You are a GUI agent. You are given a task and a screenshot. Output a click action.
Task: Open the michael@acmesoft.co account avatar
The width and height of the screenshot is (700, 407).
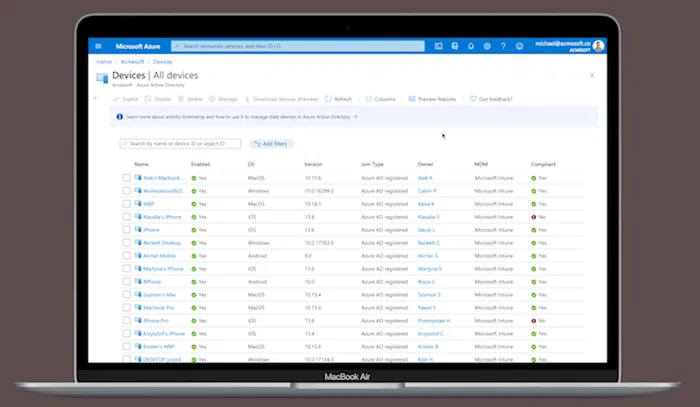599,46
